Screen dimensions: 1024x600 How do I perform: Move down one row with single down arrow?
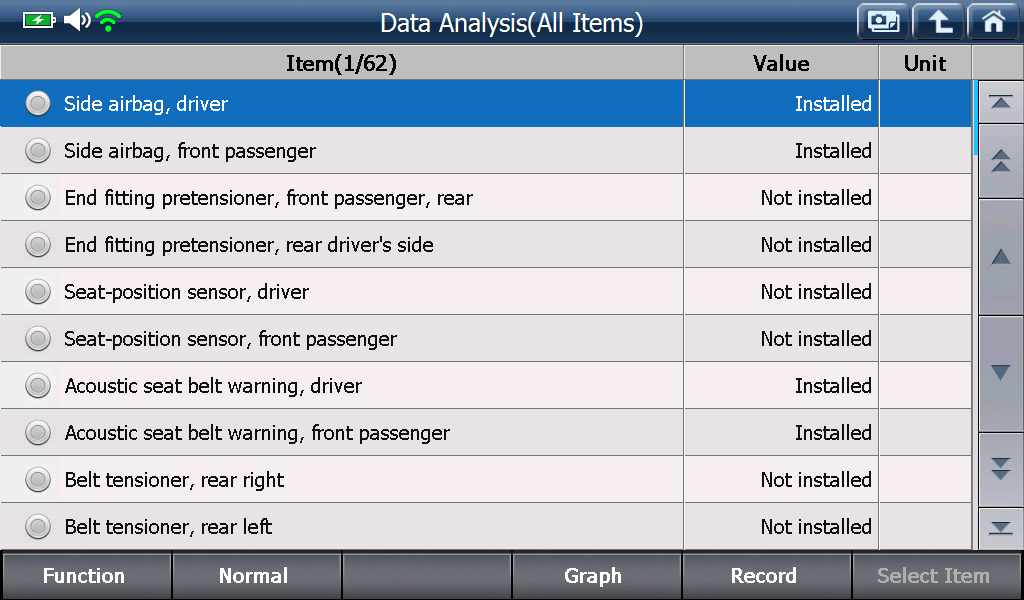[x=1000, y=373]
